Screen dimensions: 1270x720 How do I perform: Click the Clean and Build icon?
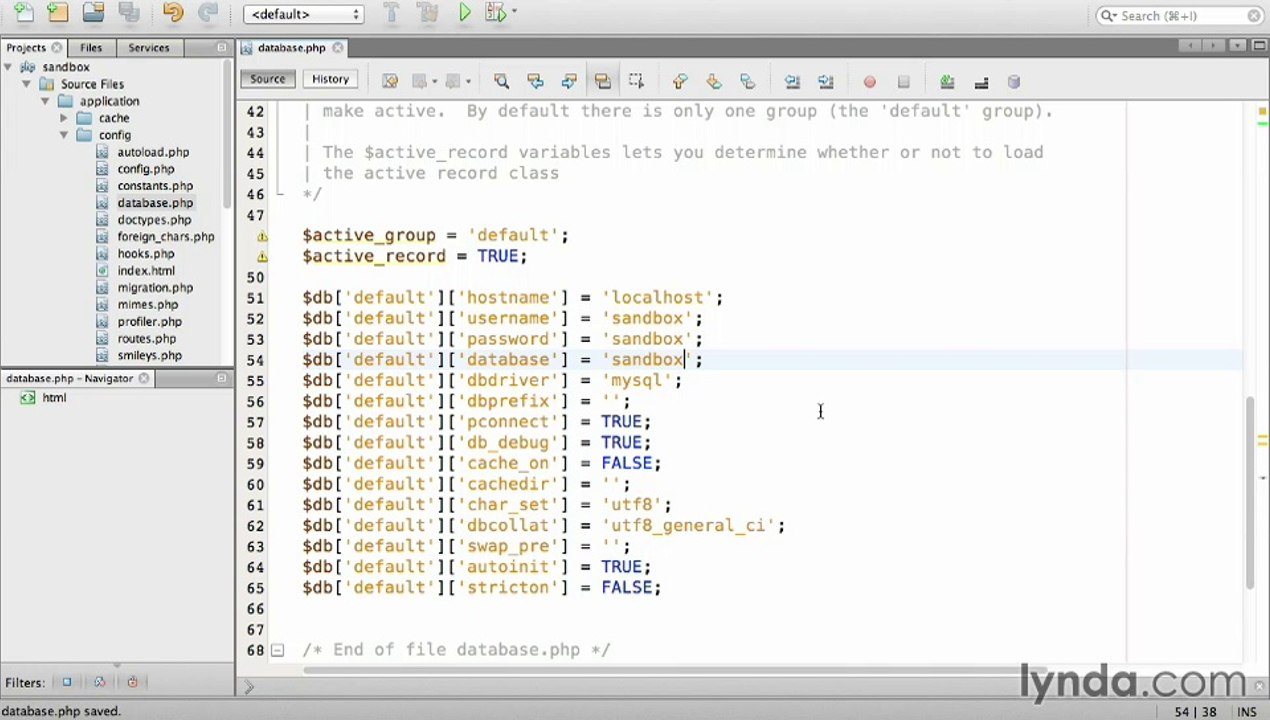(x=428, y=13)
